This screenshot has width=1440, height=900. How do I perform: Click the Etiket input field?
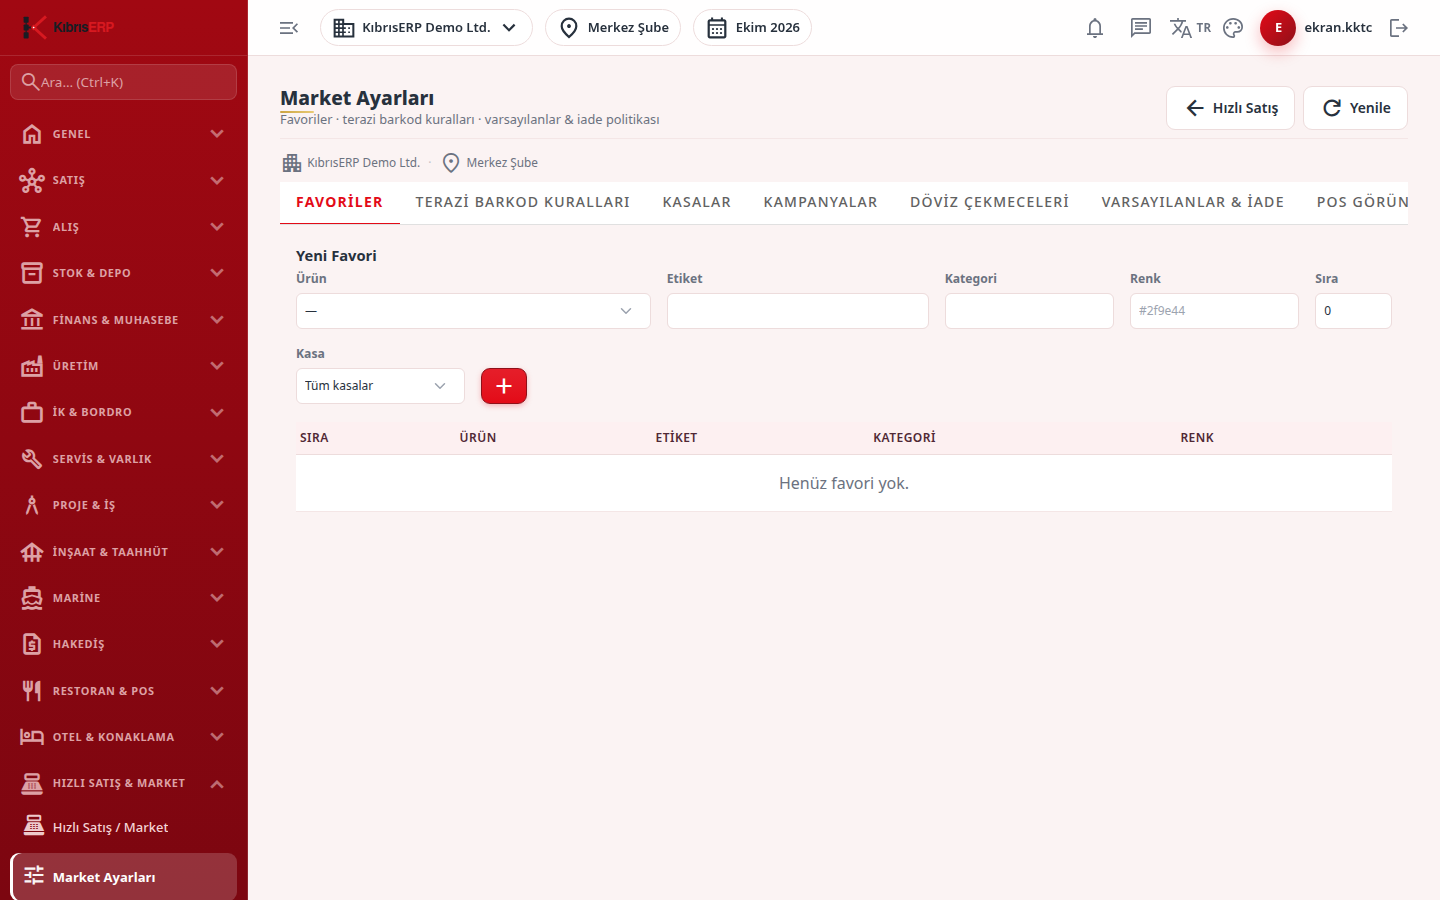click(x=798, y=311)
